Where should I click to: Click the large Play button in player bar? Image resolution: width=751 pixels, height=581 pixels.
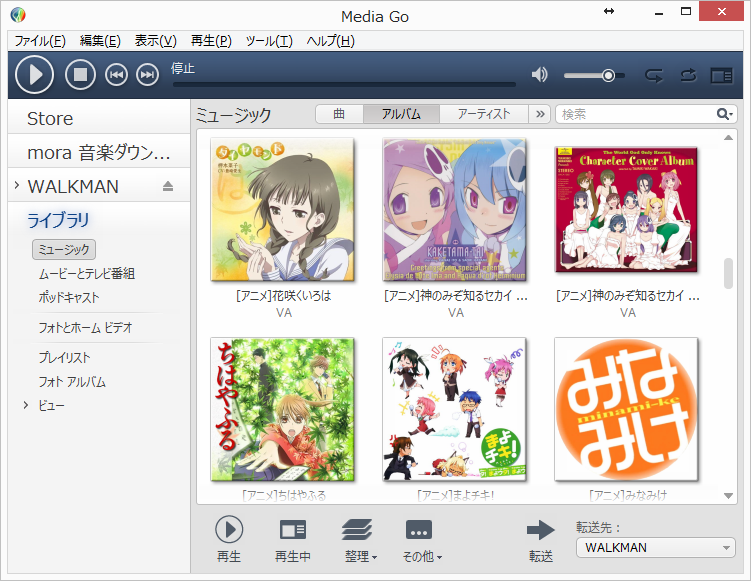click(x=34, y=75)
